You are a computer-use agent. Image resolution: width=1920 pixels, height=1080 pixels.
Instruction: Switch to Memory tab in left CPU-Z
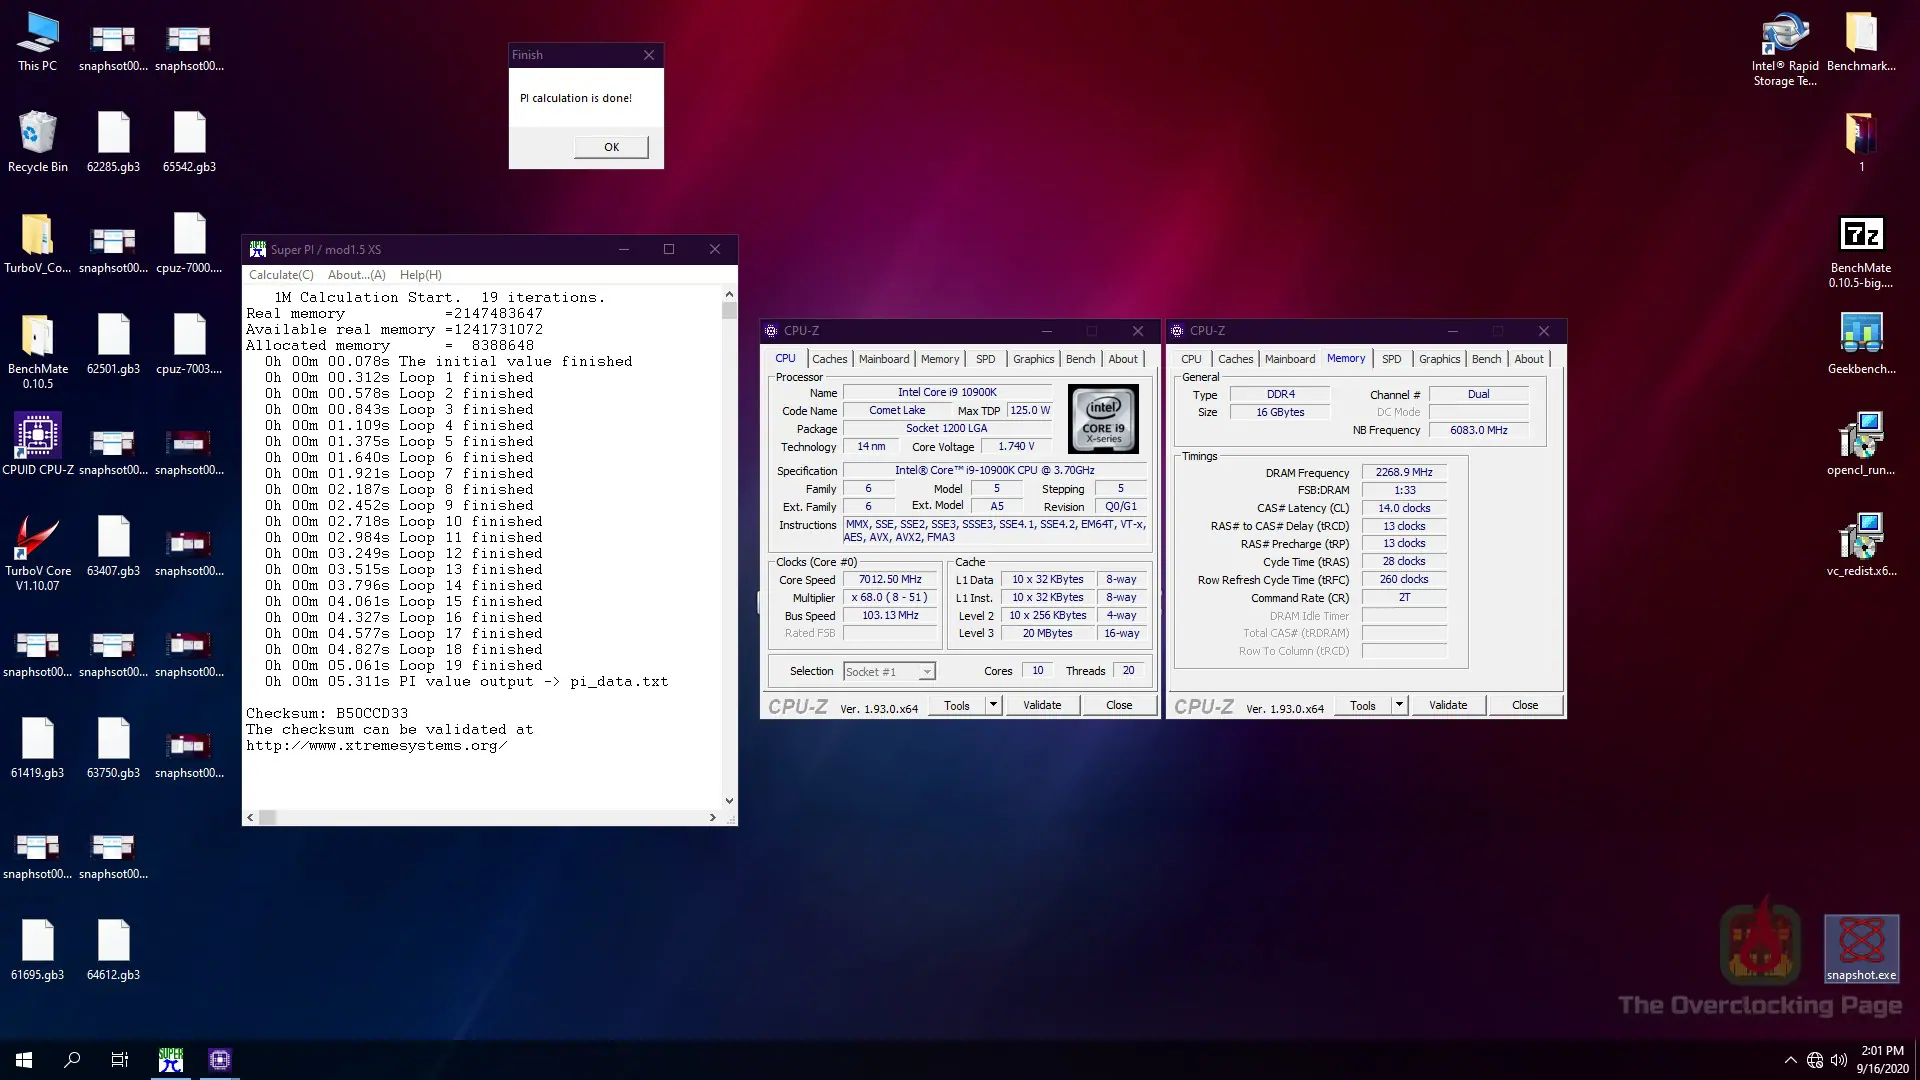(939, 359)
